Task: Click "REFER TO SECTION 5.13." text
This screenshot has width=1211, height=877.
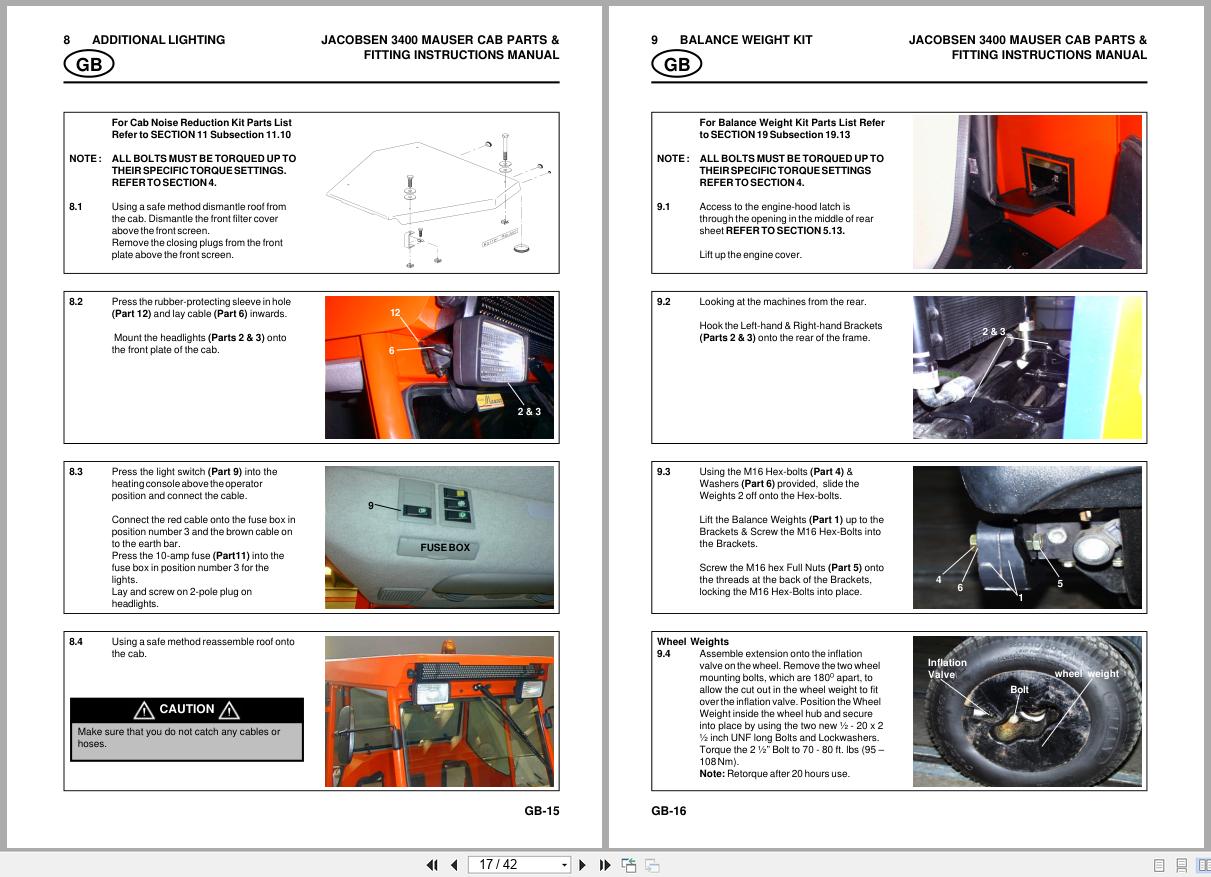Action: coord(785,231)
